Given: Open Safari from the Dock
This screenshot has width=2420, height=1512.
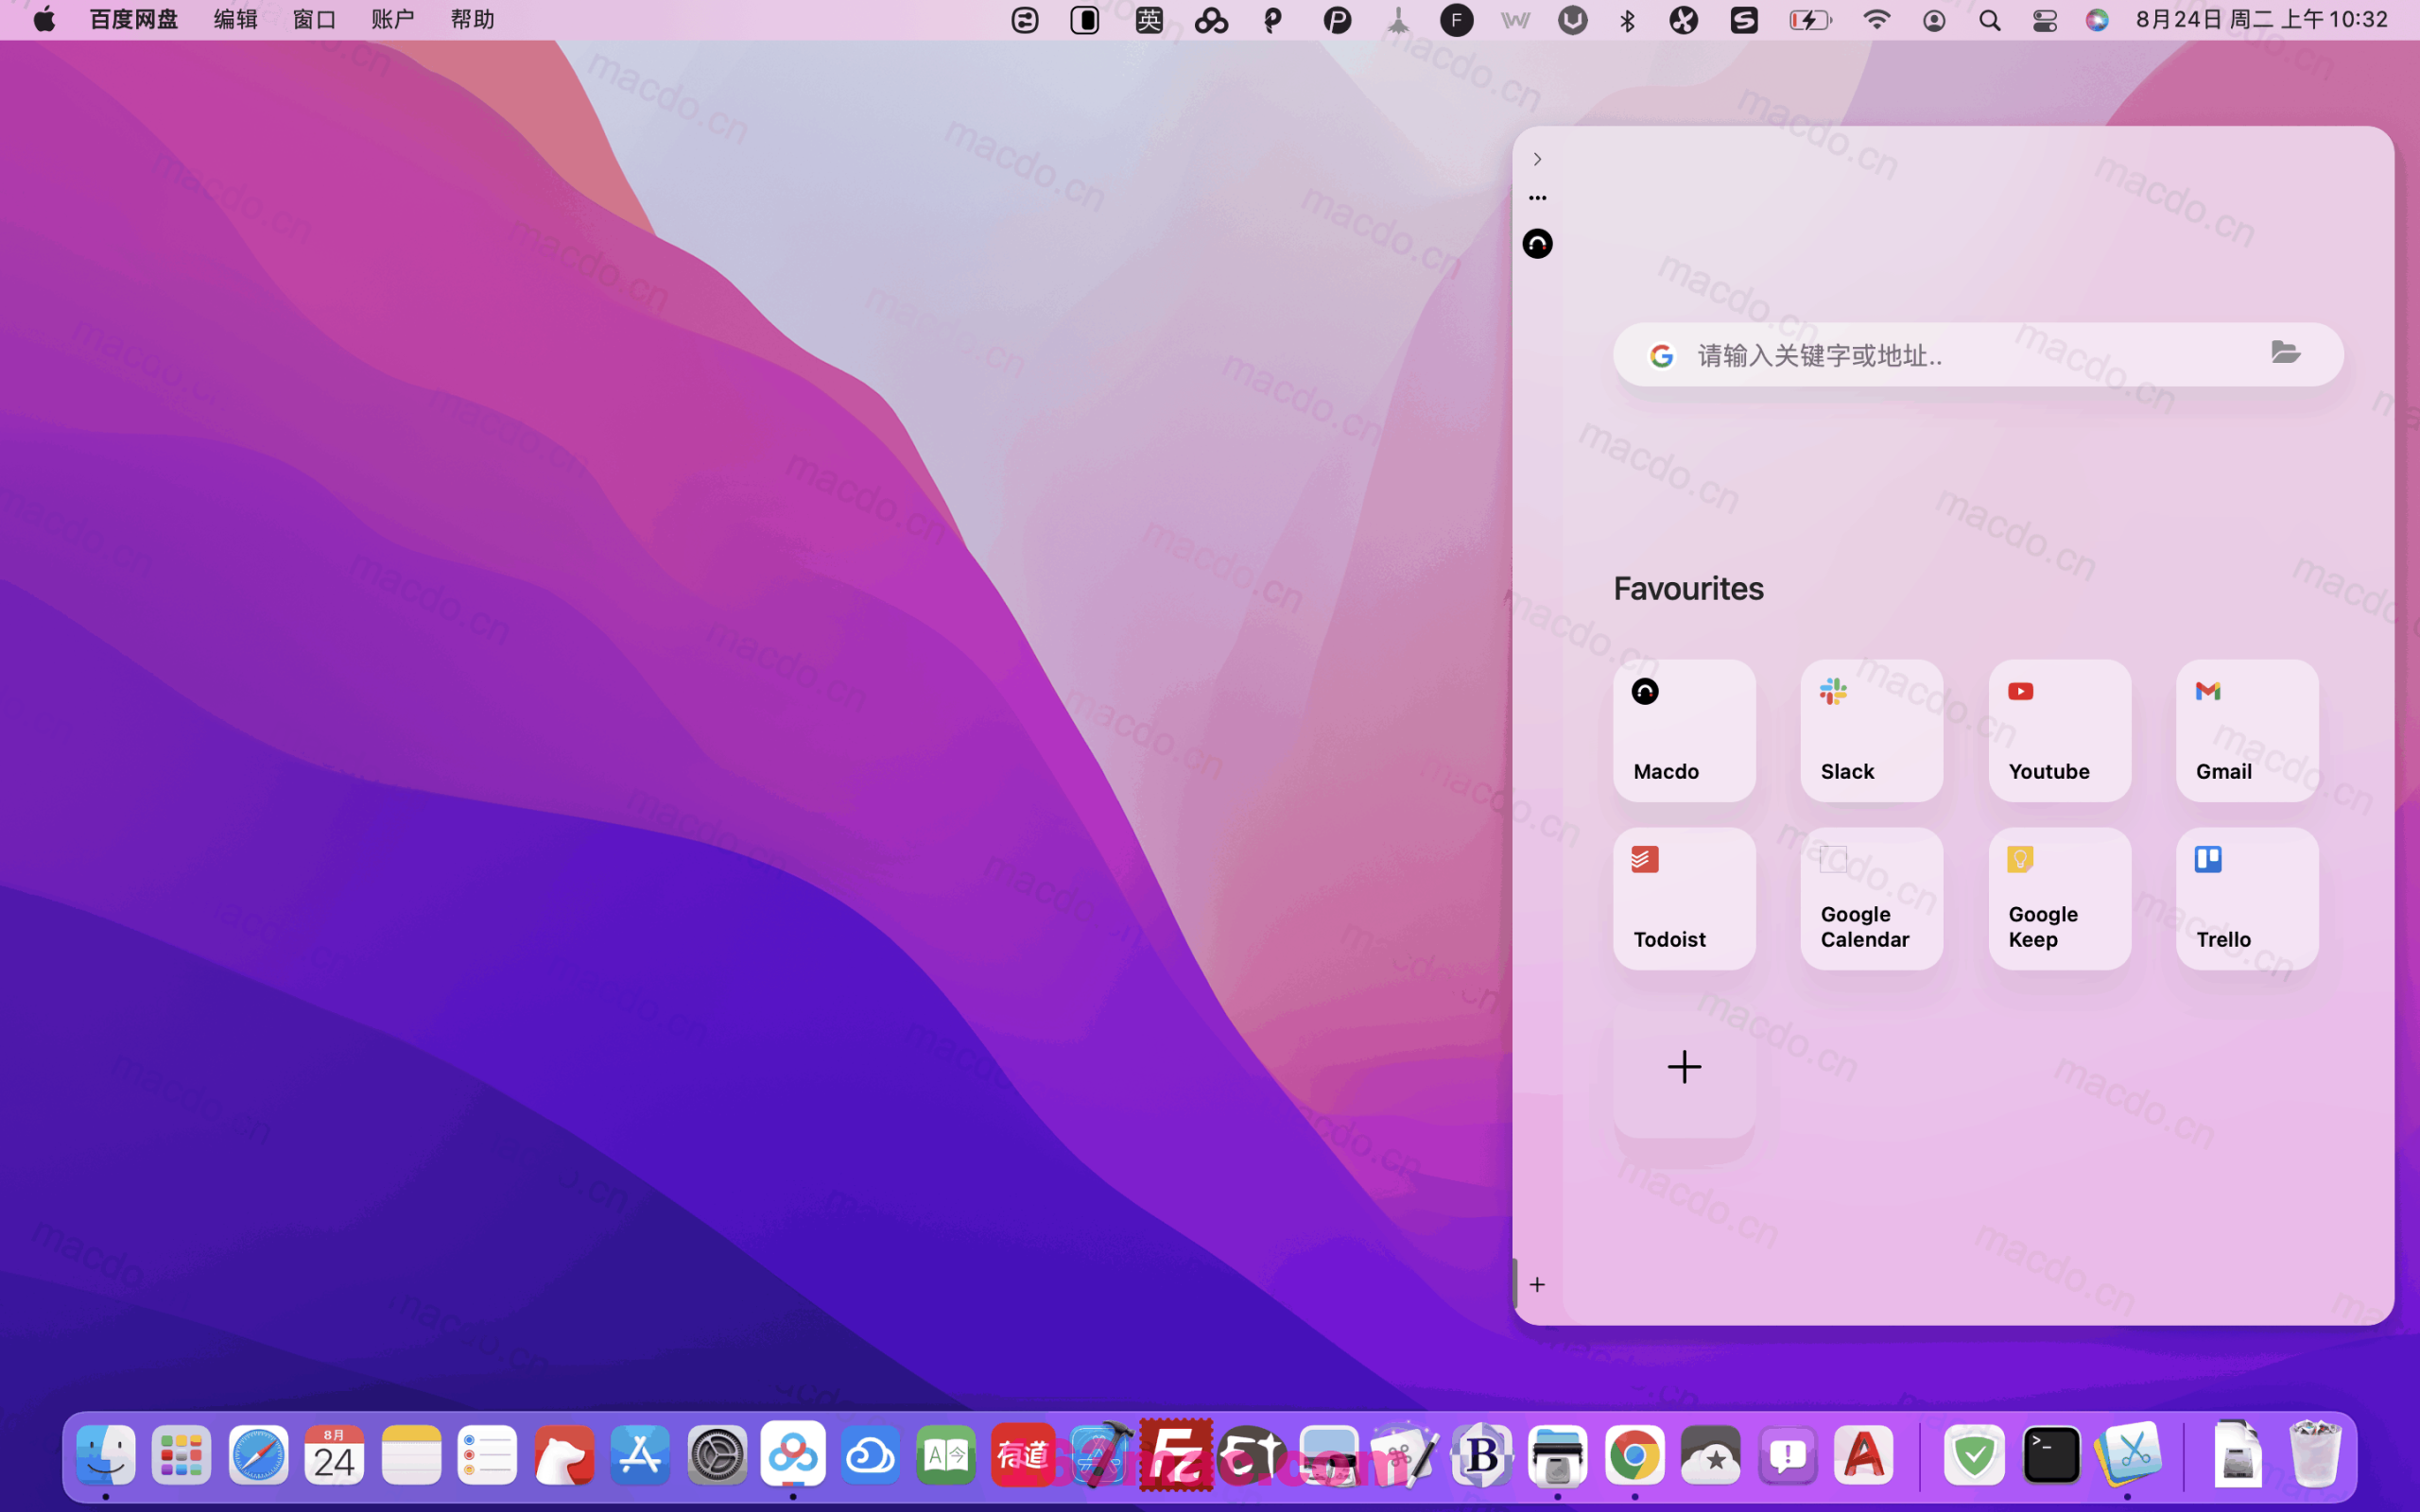Looking at the screenshot, I should coord(258,1455).
